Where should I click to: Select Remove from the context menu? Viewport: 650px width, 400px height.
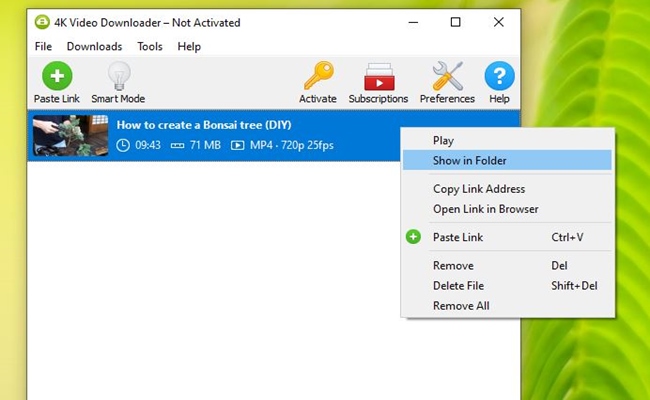coord(507,265)
